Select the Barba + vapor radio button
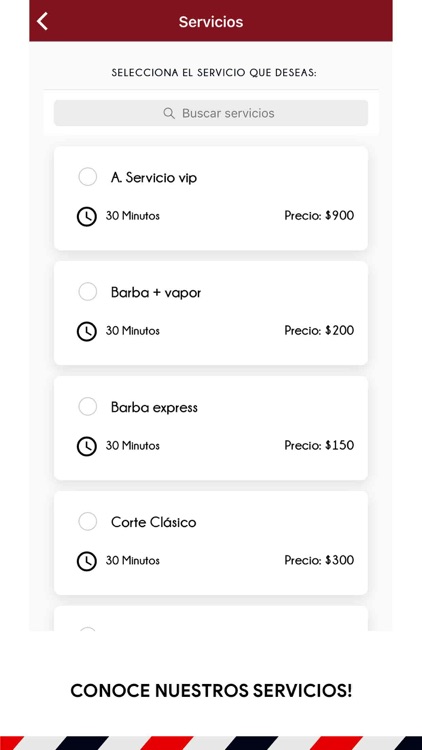The image size is (422, 750). pyautogui.click(x=88, y=291)
